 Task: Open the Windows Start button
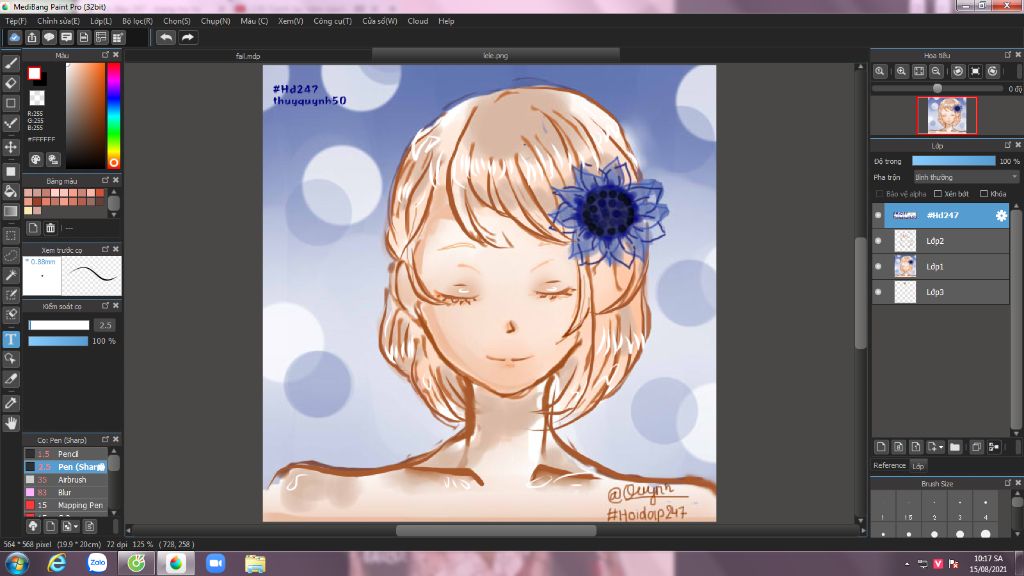tap(16, 563)
